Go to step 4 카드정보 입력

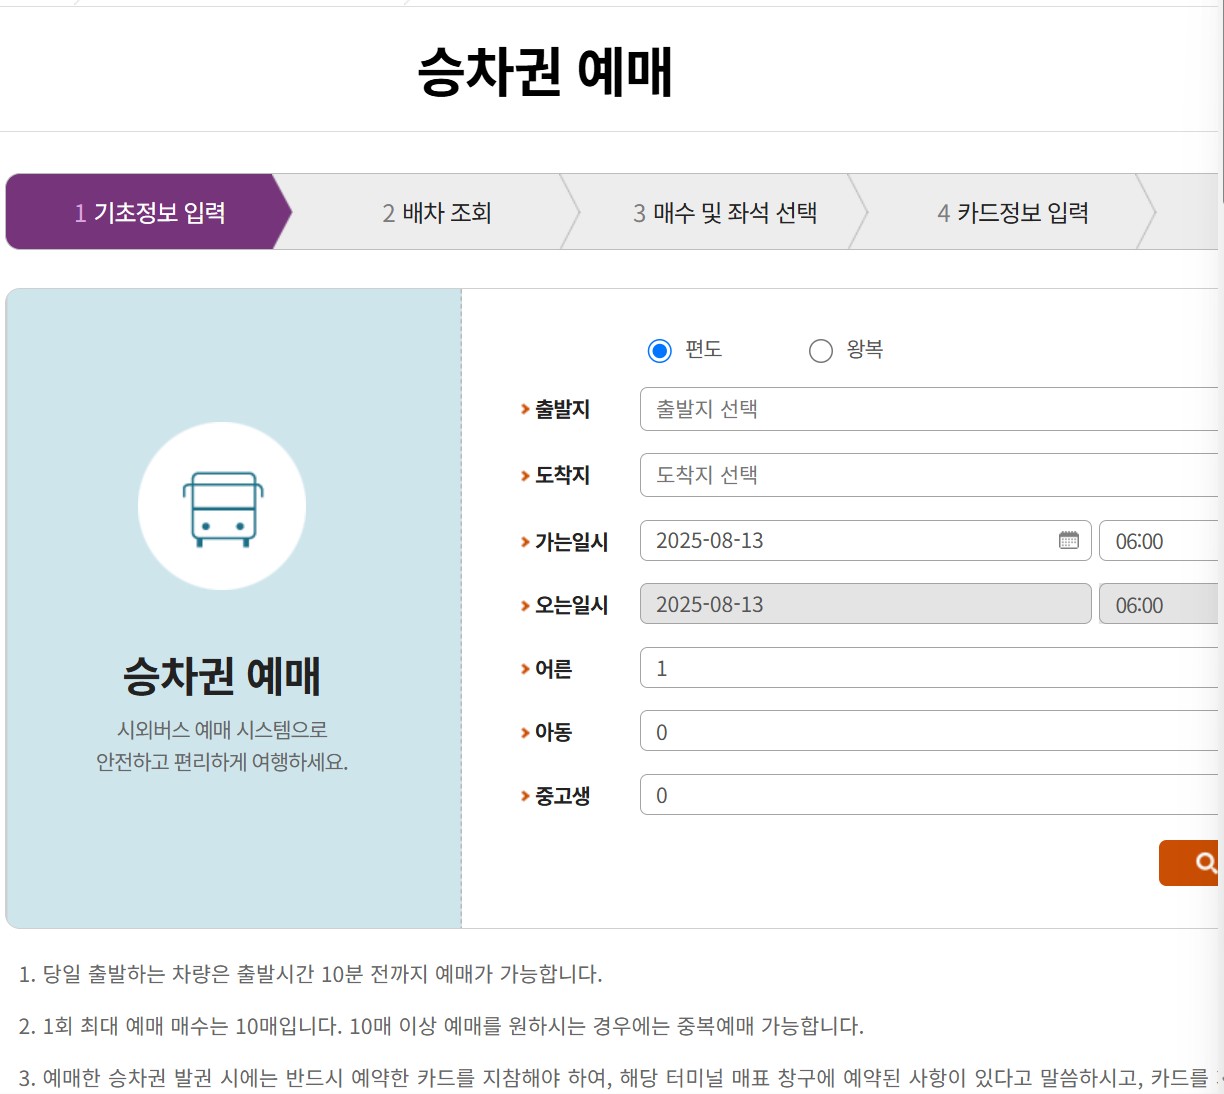(x=1012, y=212)
